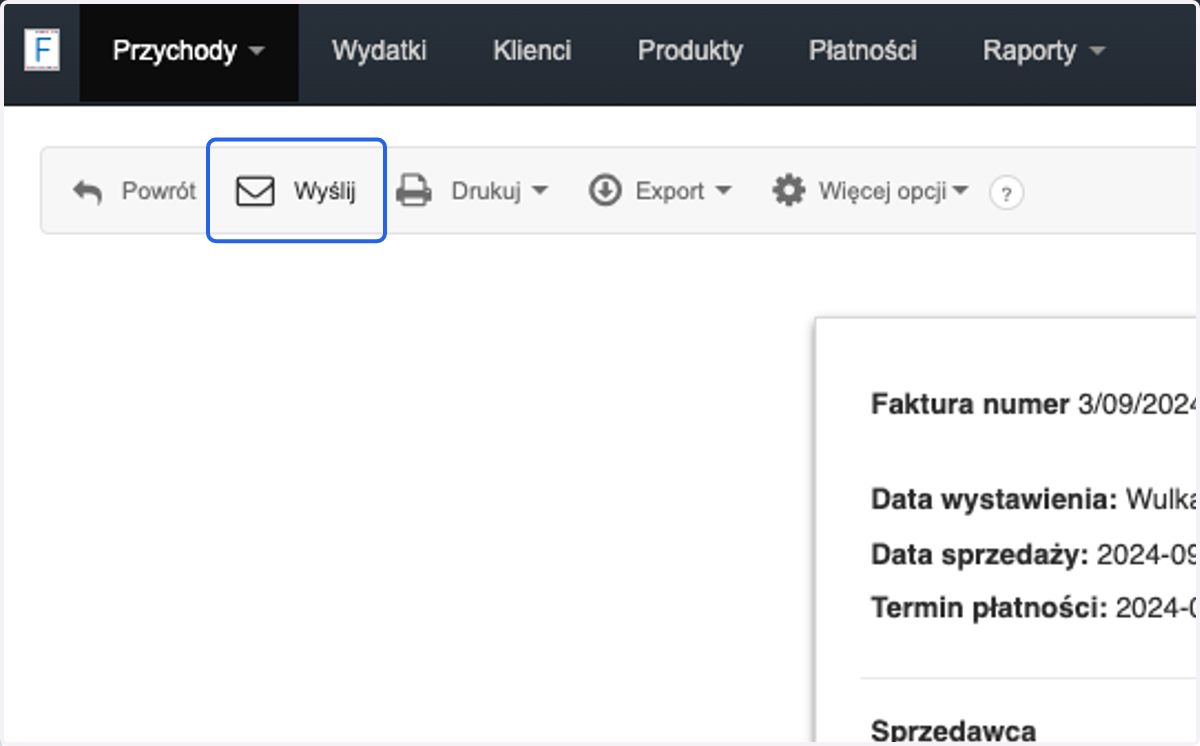Click the envelope icon for Wyślij
The image size is (1200, 746).
click(255, 191)
